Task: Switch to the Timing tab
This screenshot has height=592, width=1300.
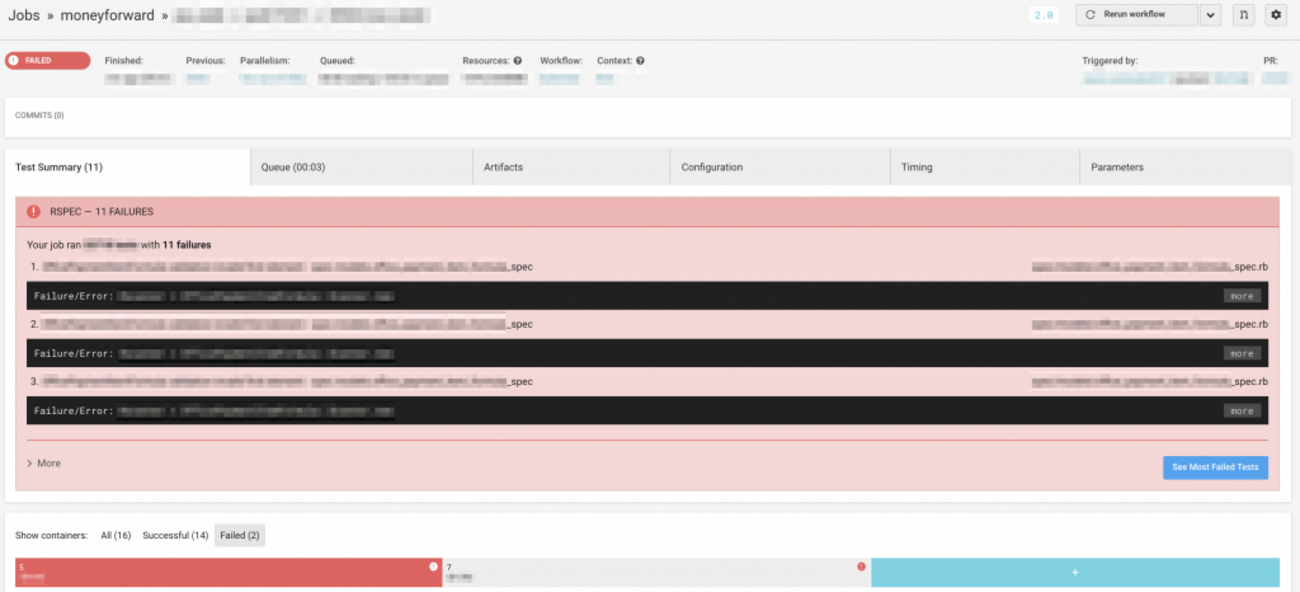Action: 985,167
